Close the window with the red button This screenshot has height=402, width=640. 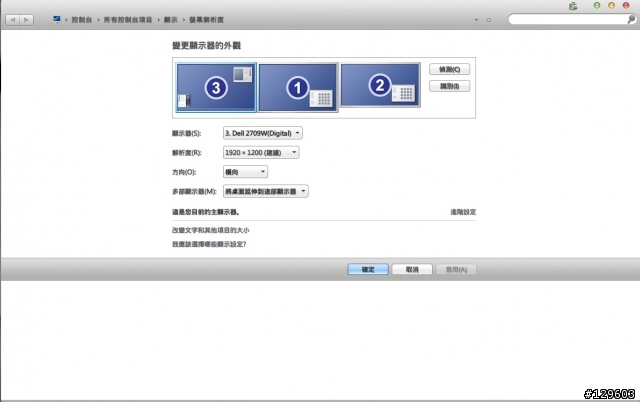point(626,5)
